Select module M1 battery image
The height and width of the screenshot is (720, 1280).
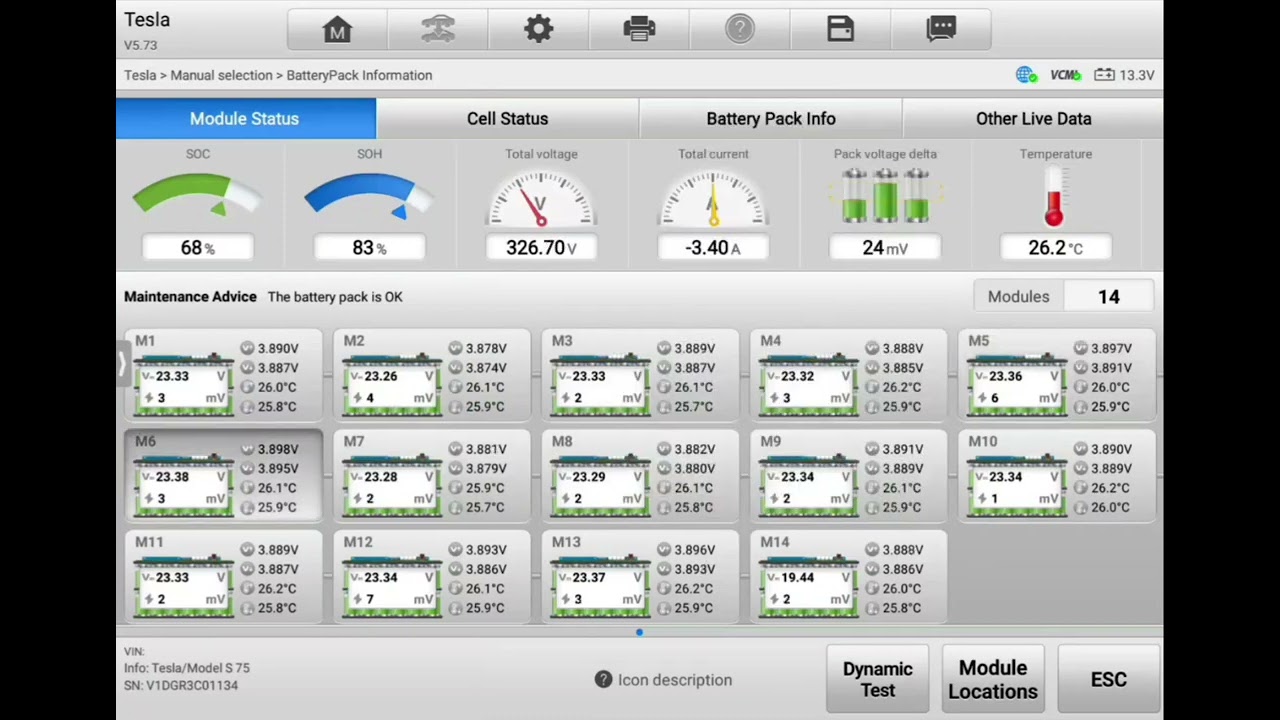click(183, 385)
